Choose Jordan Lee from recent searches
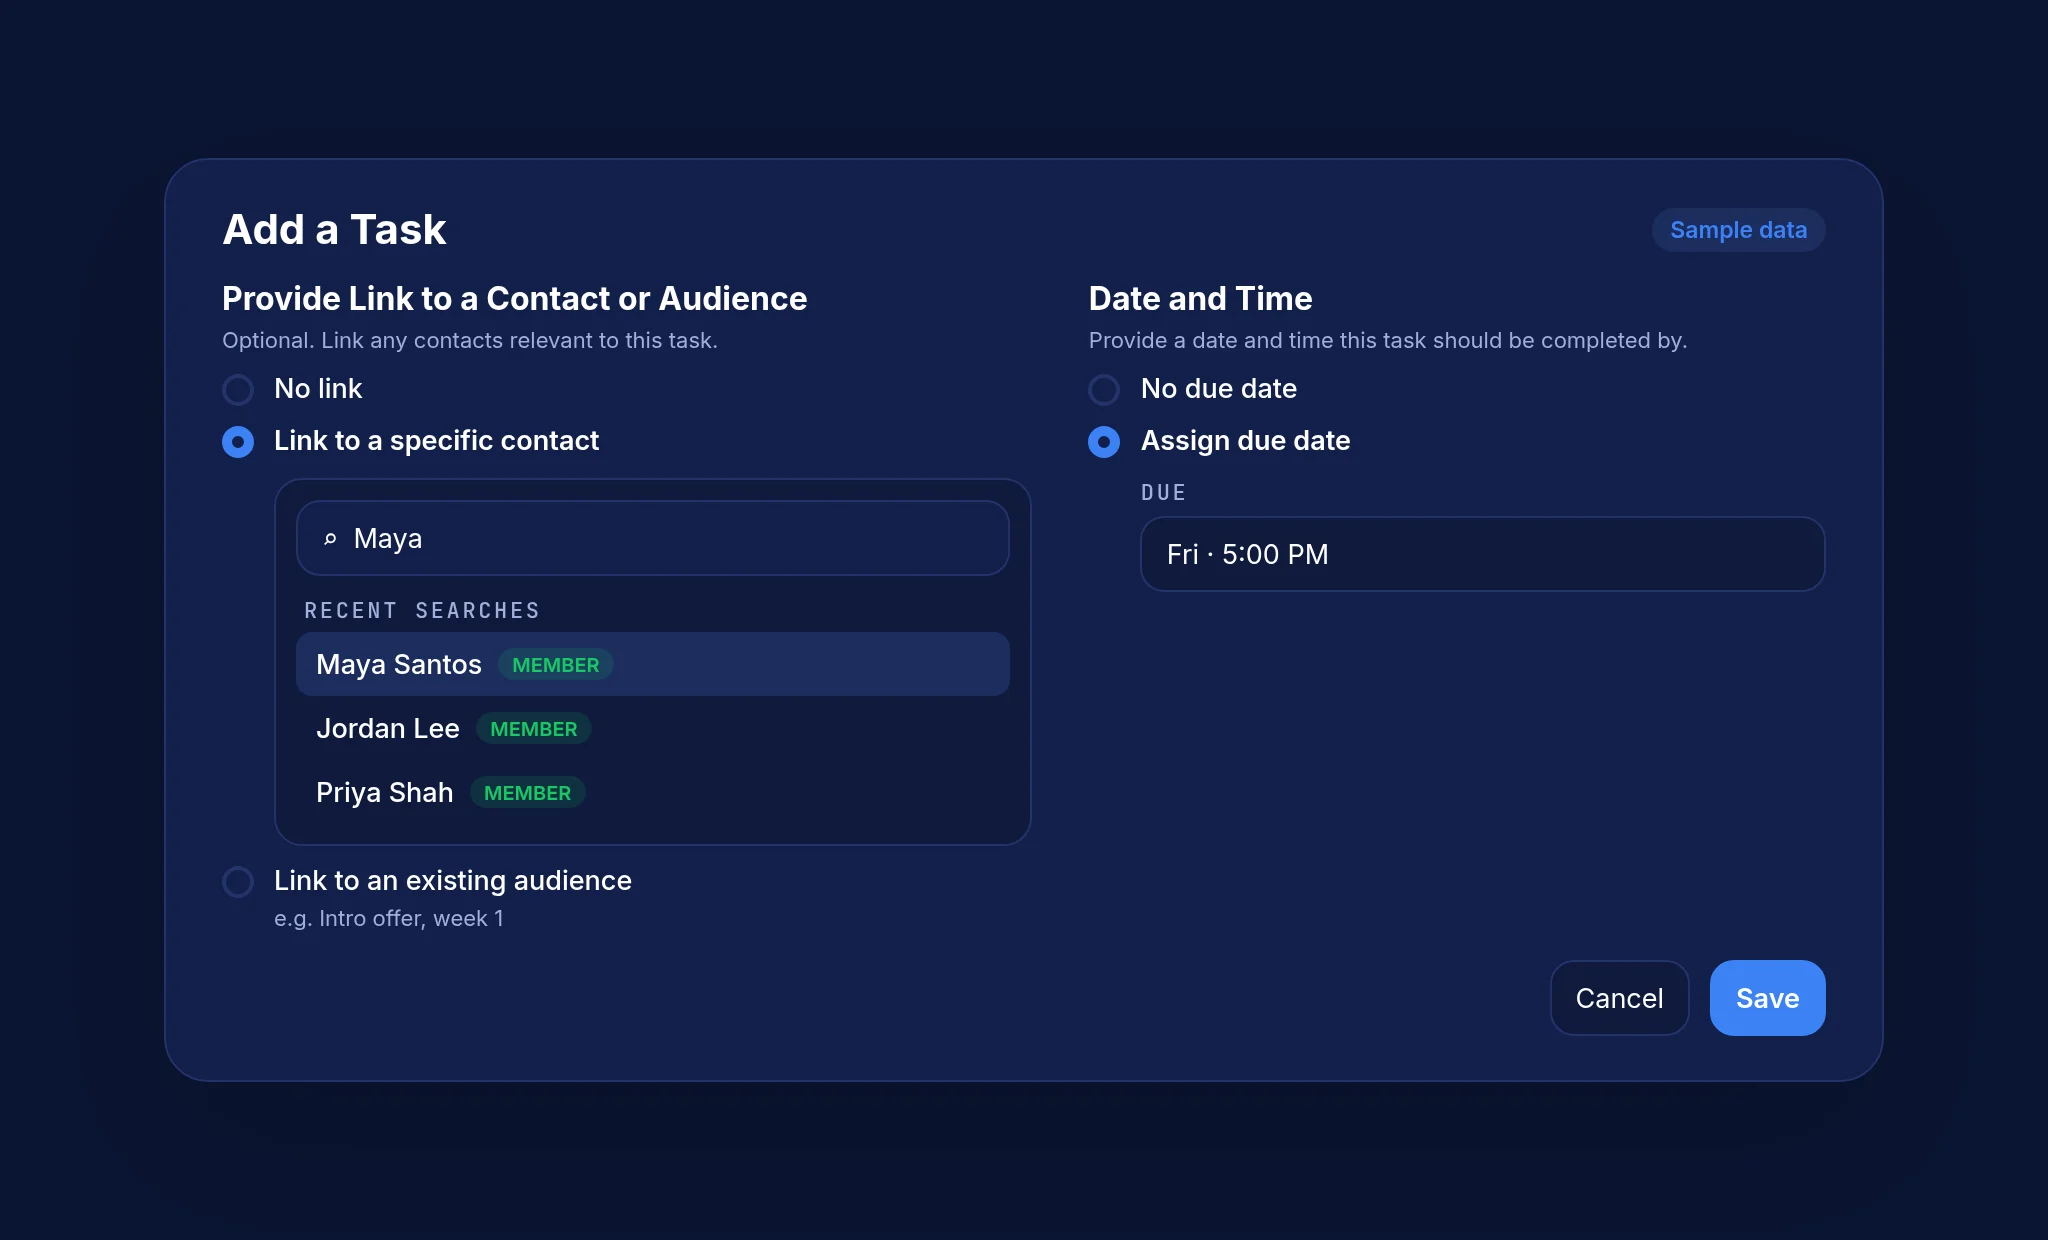 tap(652, 728)
